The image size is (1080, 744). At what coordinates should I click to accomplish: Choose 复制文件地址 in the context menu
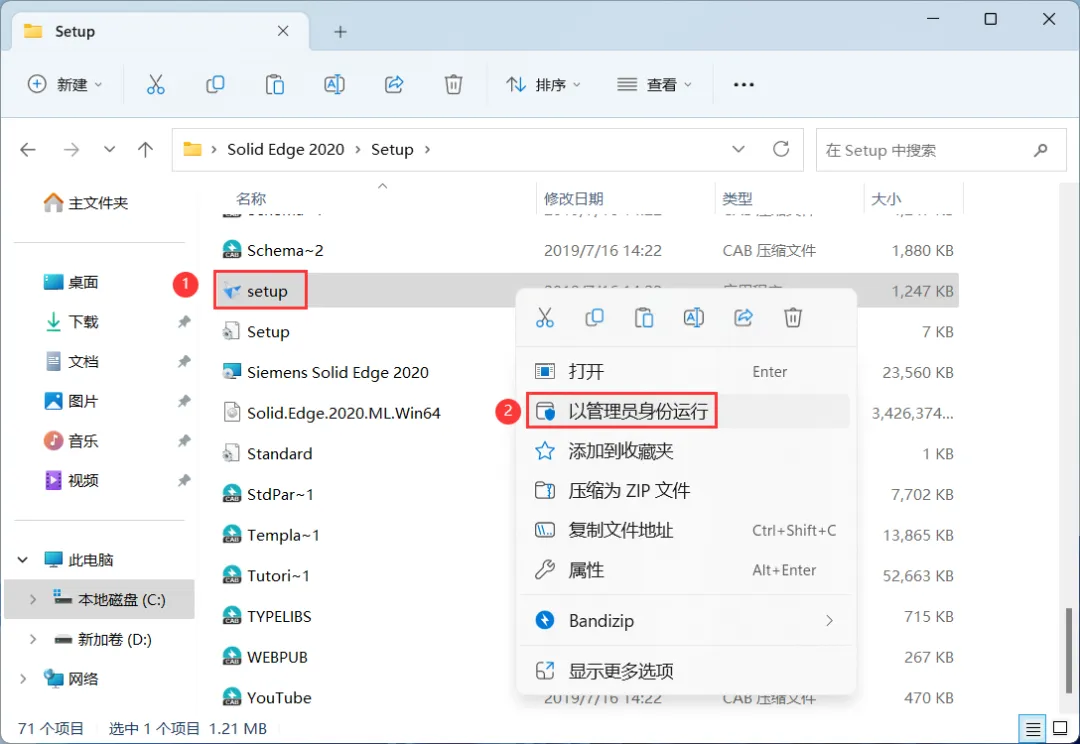(x=687, y=530)
